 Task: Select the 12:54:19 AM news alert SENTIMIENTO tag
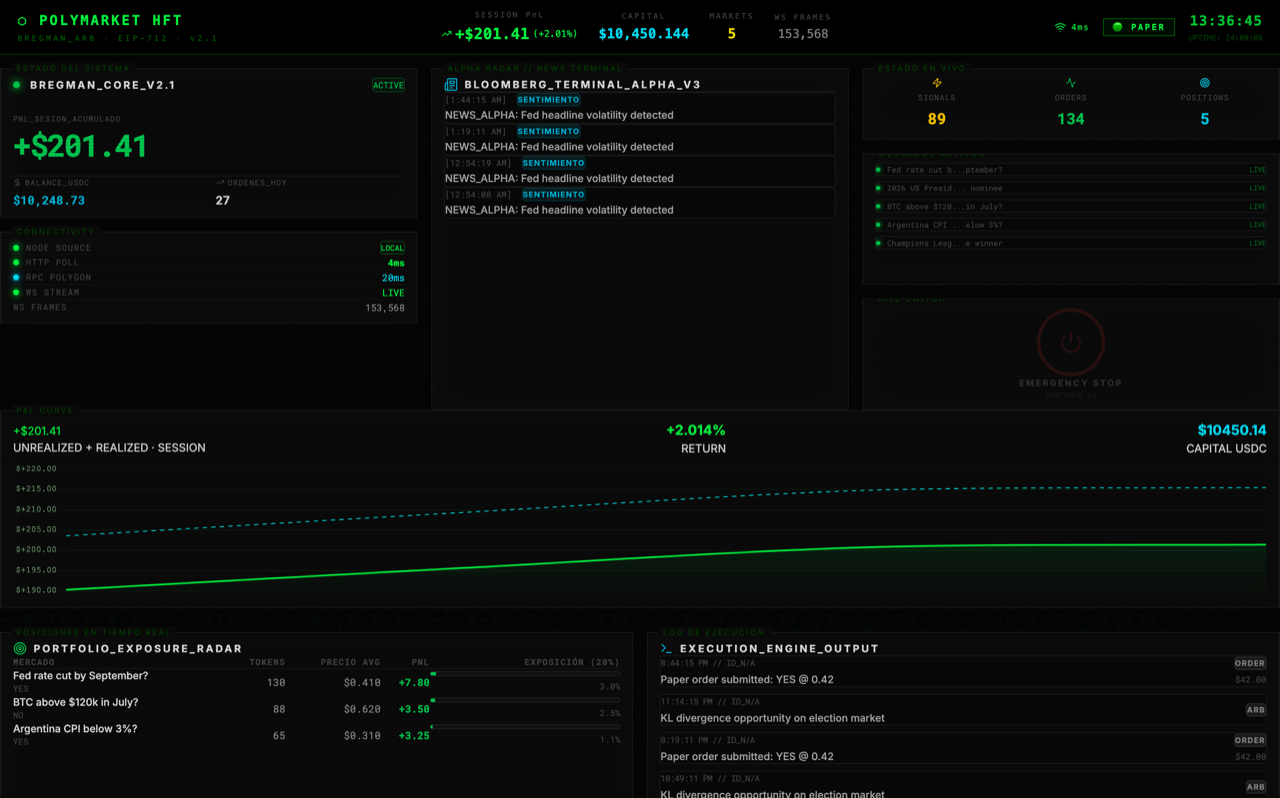click(553, 163)
